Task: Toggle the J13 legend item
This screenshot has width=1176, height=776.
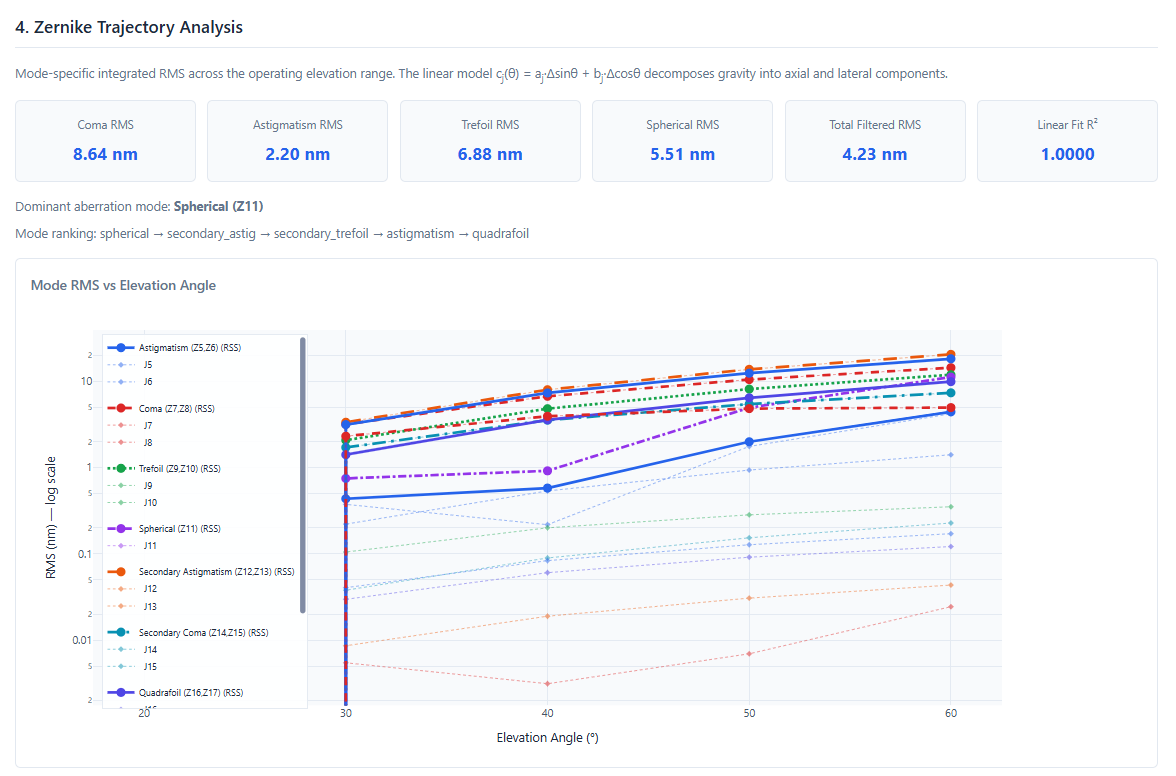Action: pos(149,606)
